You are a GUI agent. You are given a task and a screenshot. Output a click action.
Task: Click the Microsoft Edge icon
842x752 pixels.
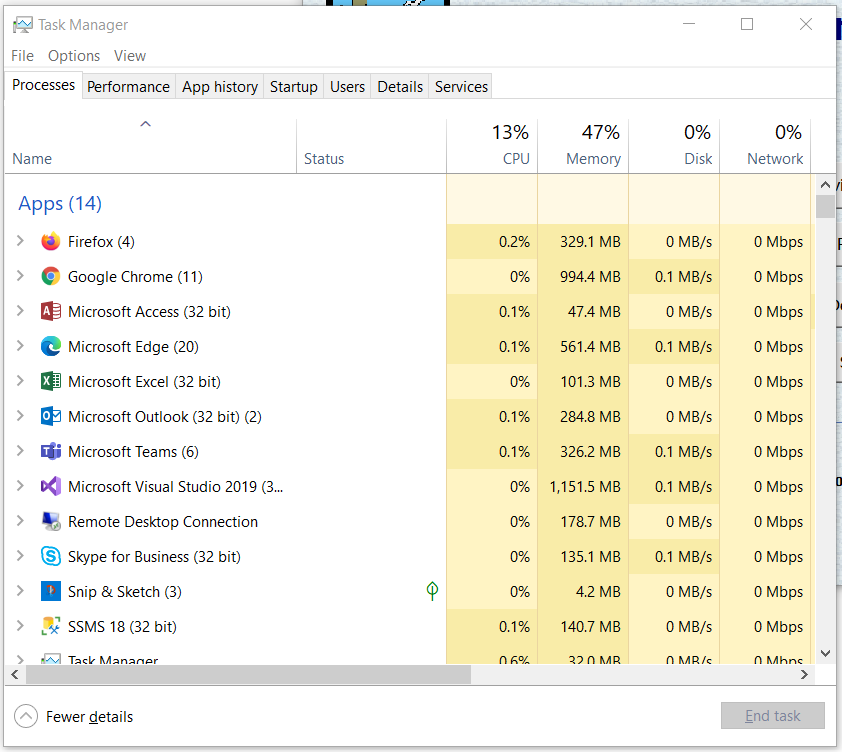51,347
